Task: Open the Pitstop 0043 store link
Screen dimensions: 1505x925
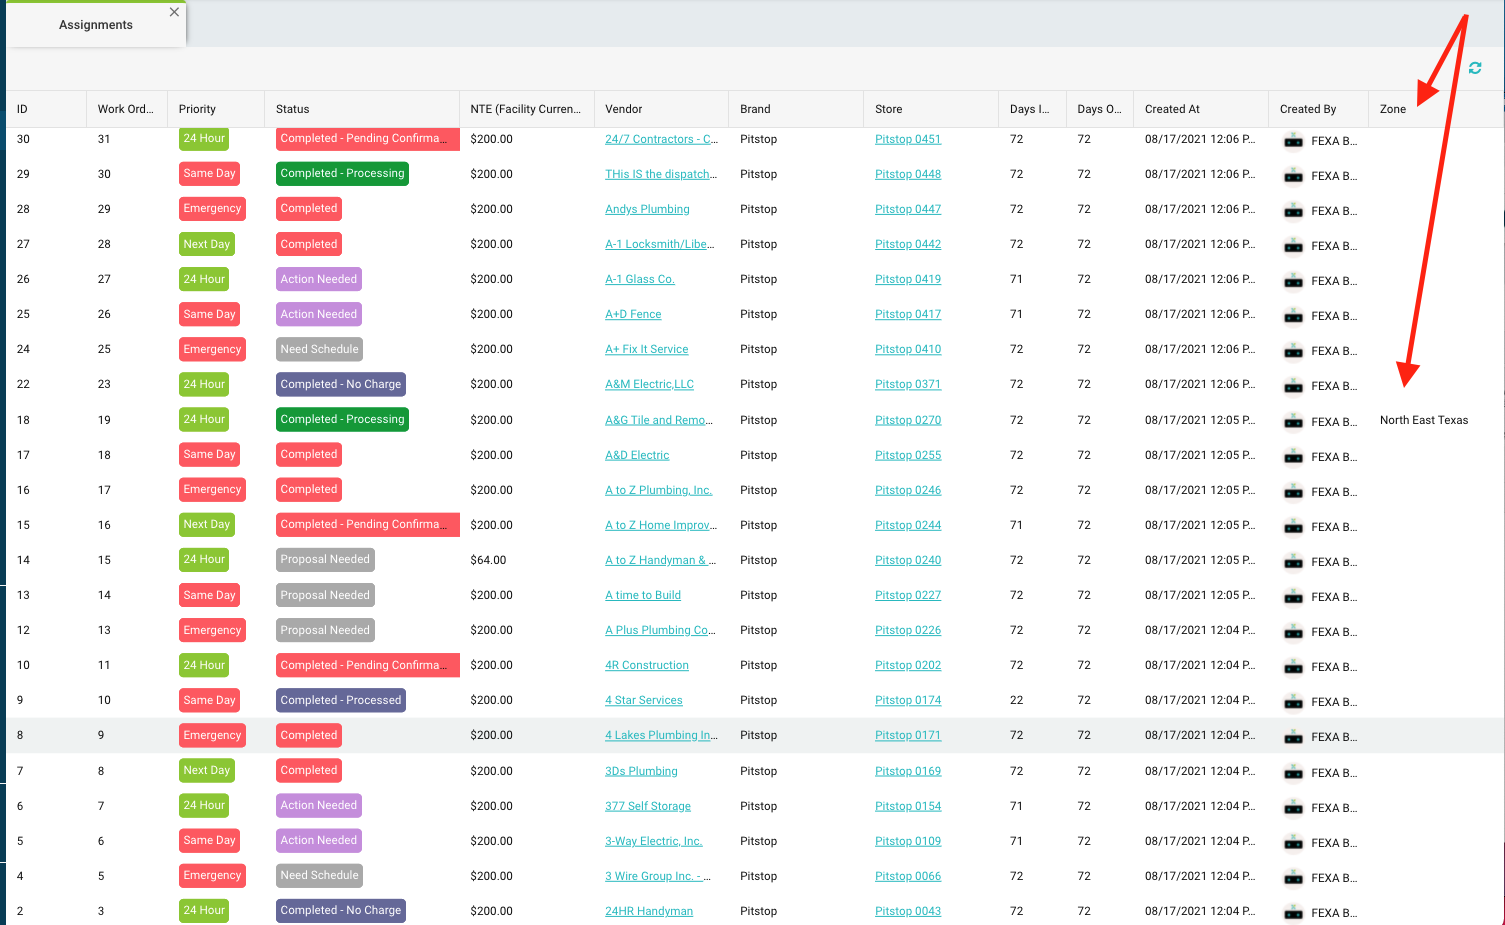Action: click(x=907, y=911)
